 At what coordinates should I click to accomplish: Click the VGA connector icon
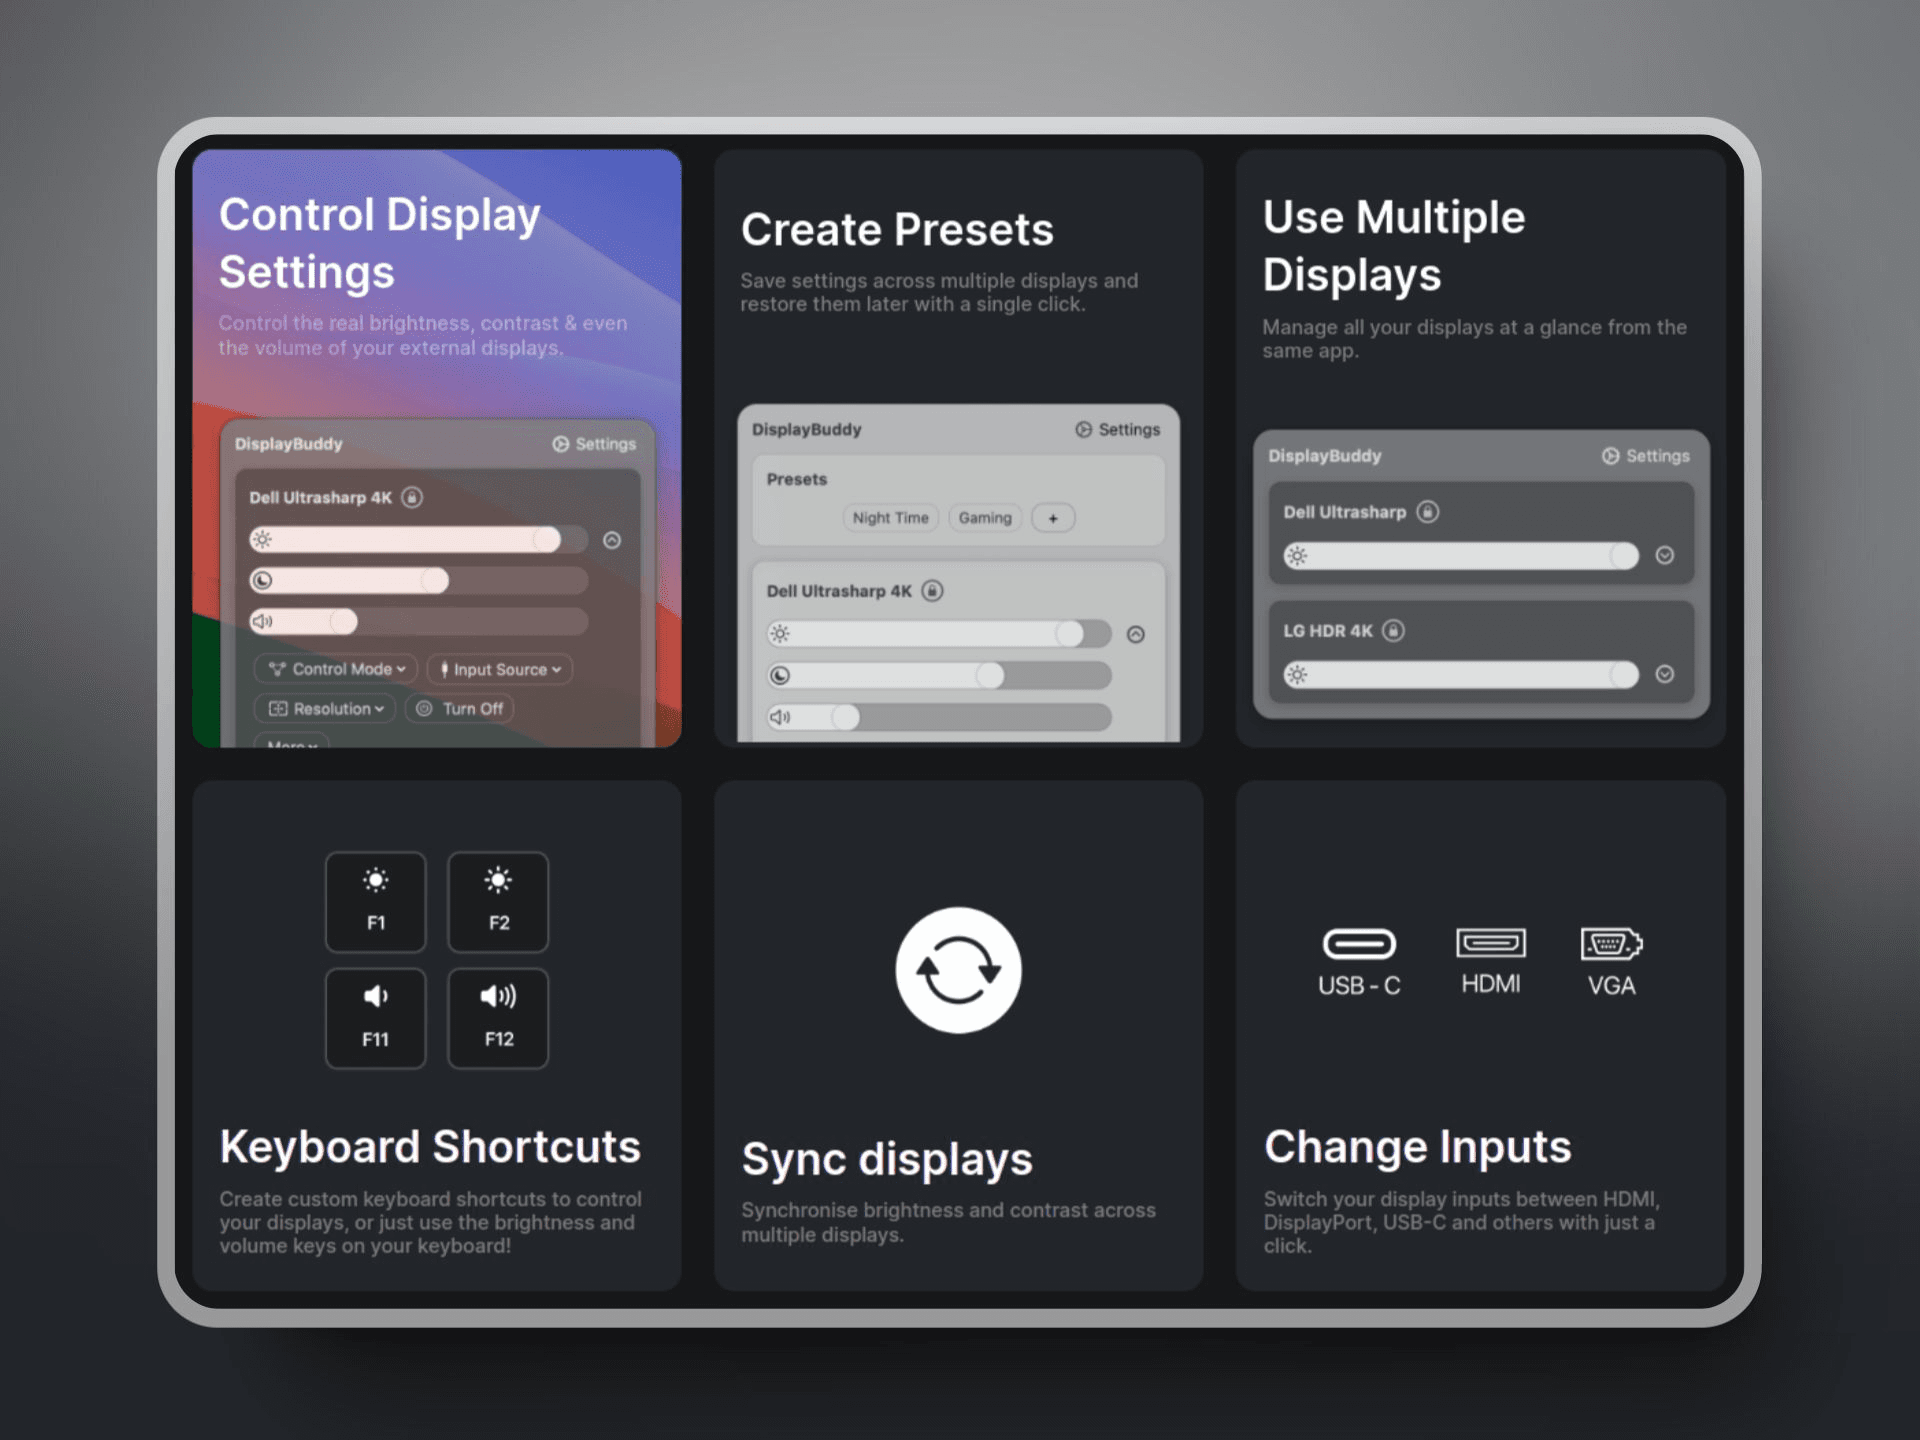point(1610,943)
